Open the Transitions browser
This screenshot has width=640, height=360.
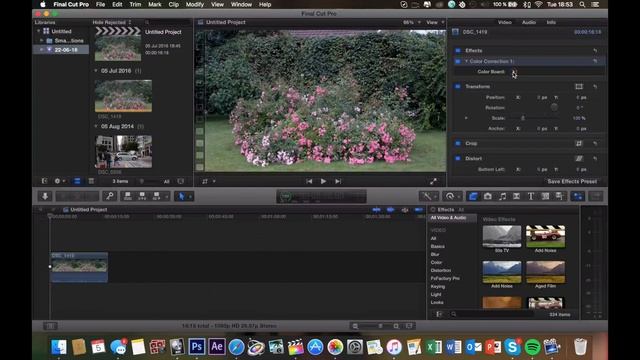point(516,196)
